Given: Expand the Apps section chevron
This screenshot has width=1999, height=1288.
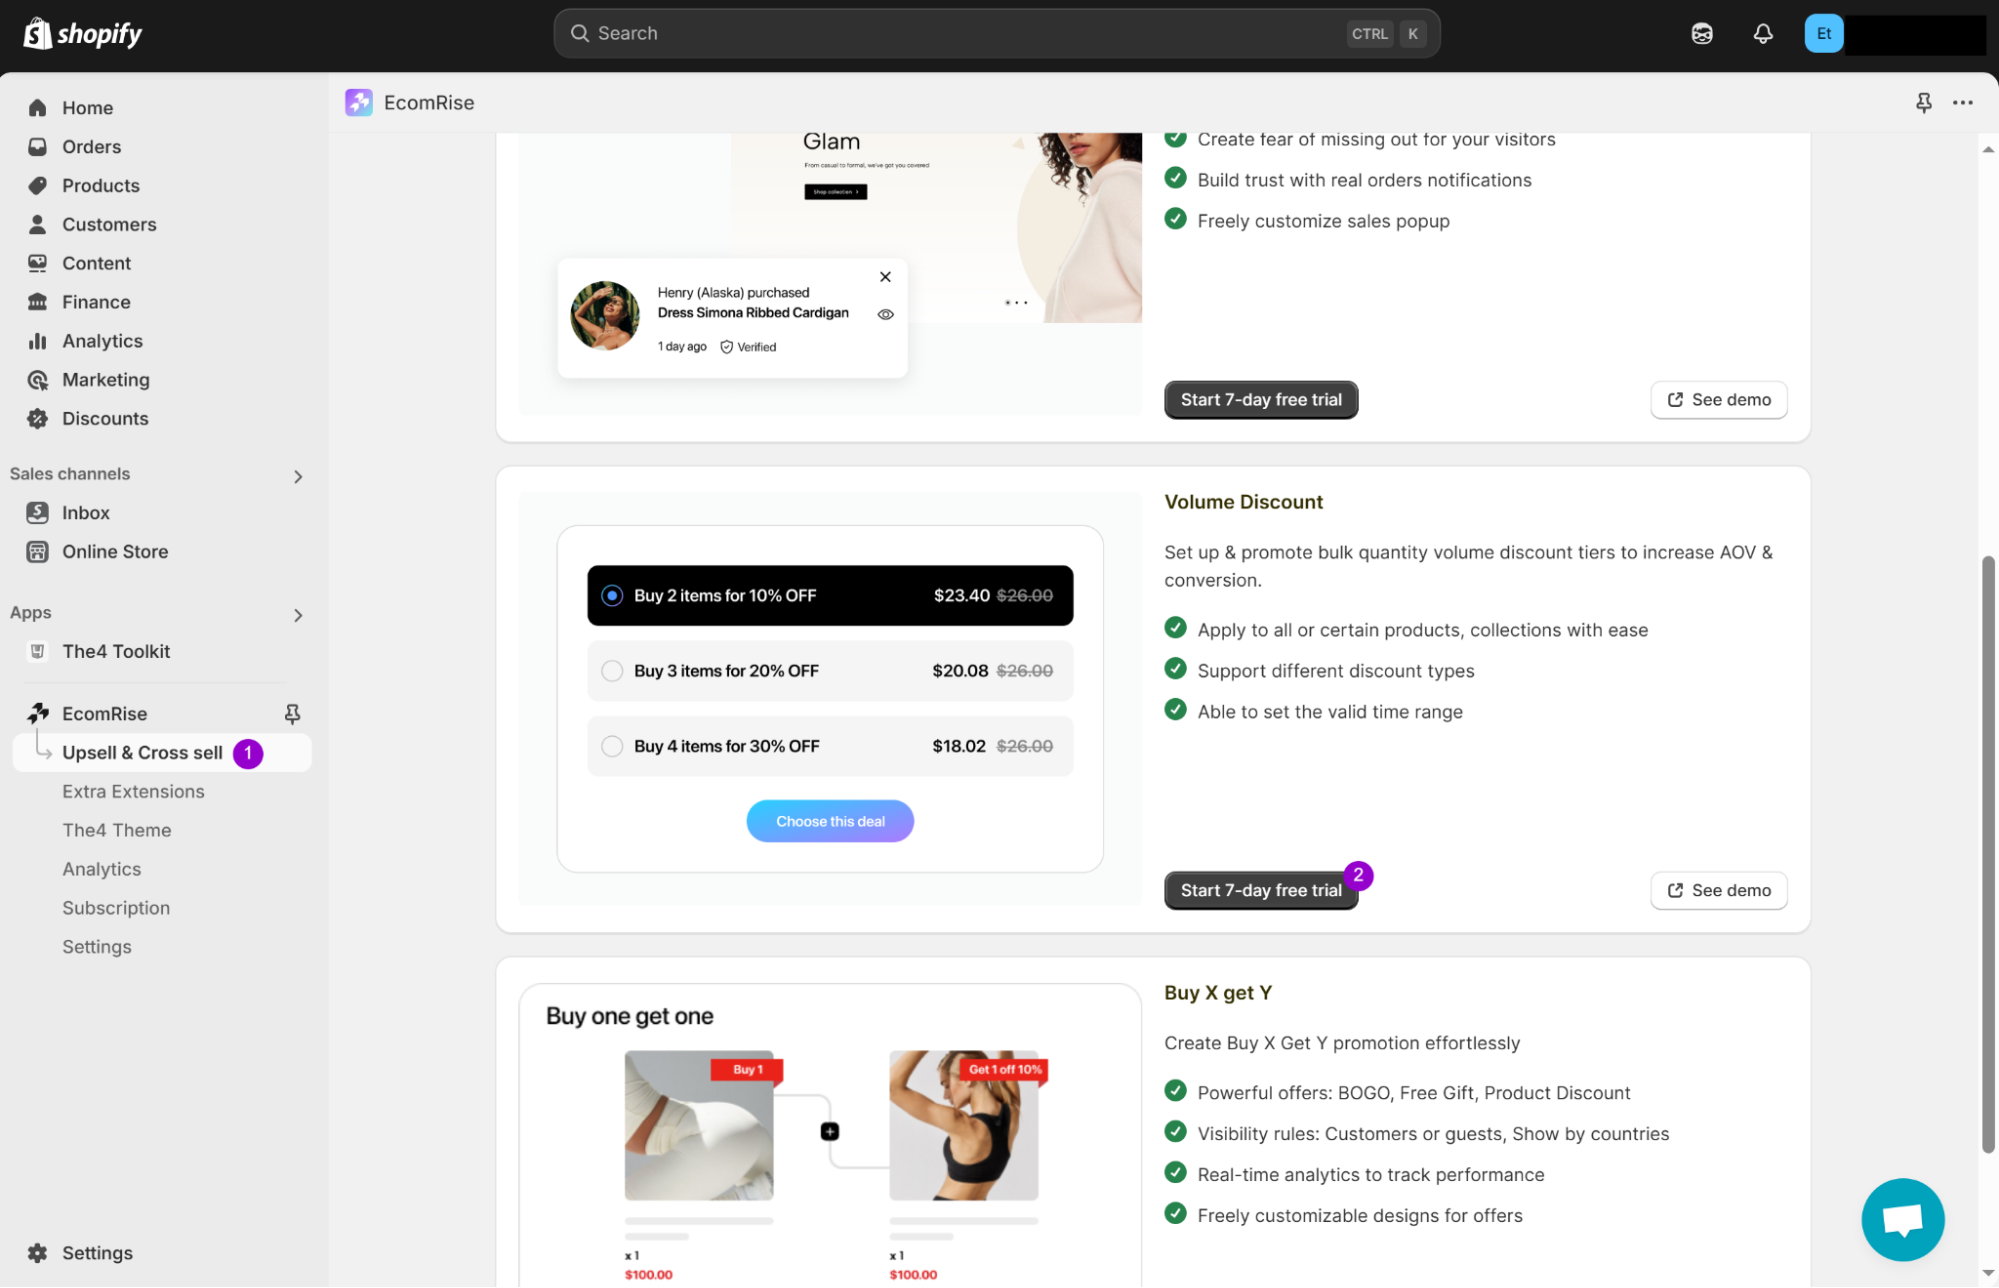Looking at the screenshot, I should (x=298, y=616).
